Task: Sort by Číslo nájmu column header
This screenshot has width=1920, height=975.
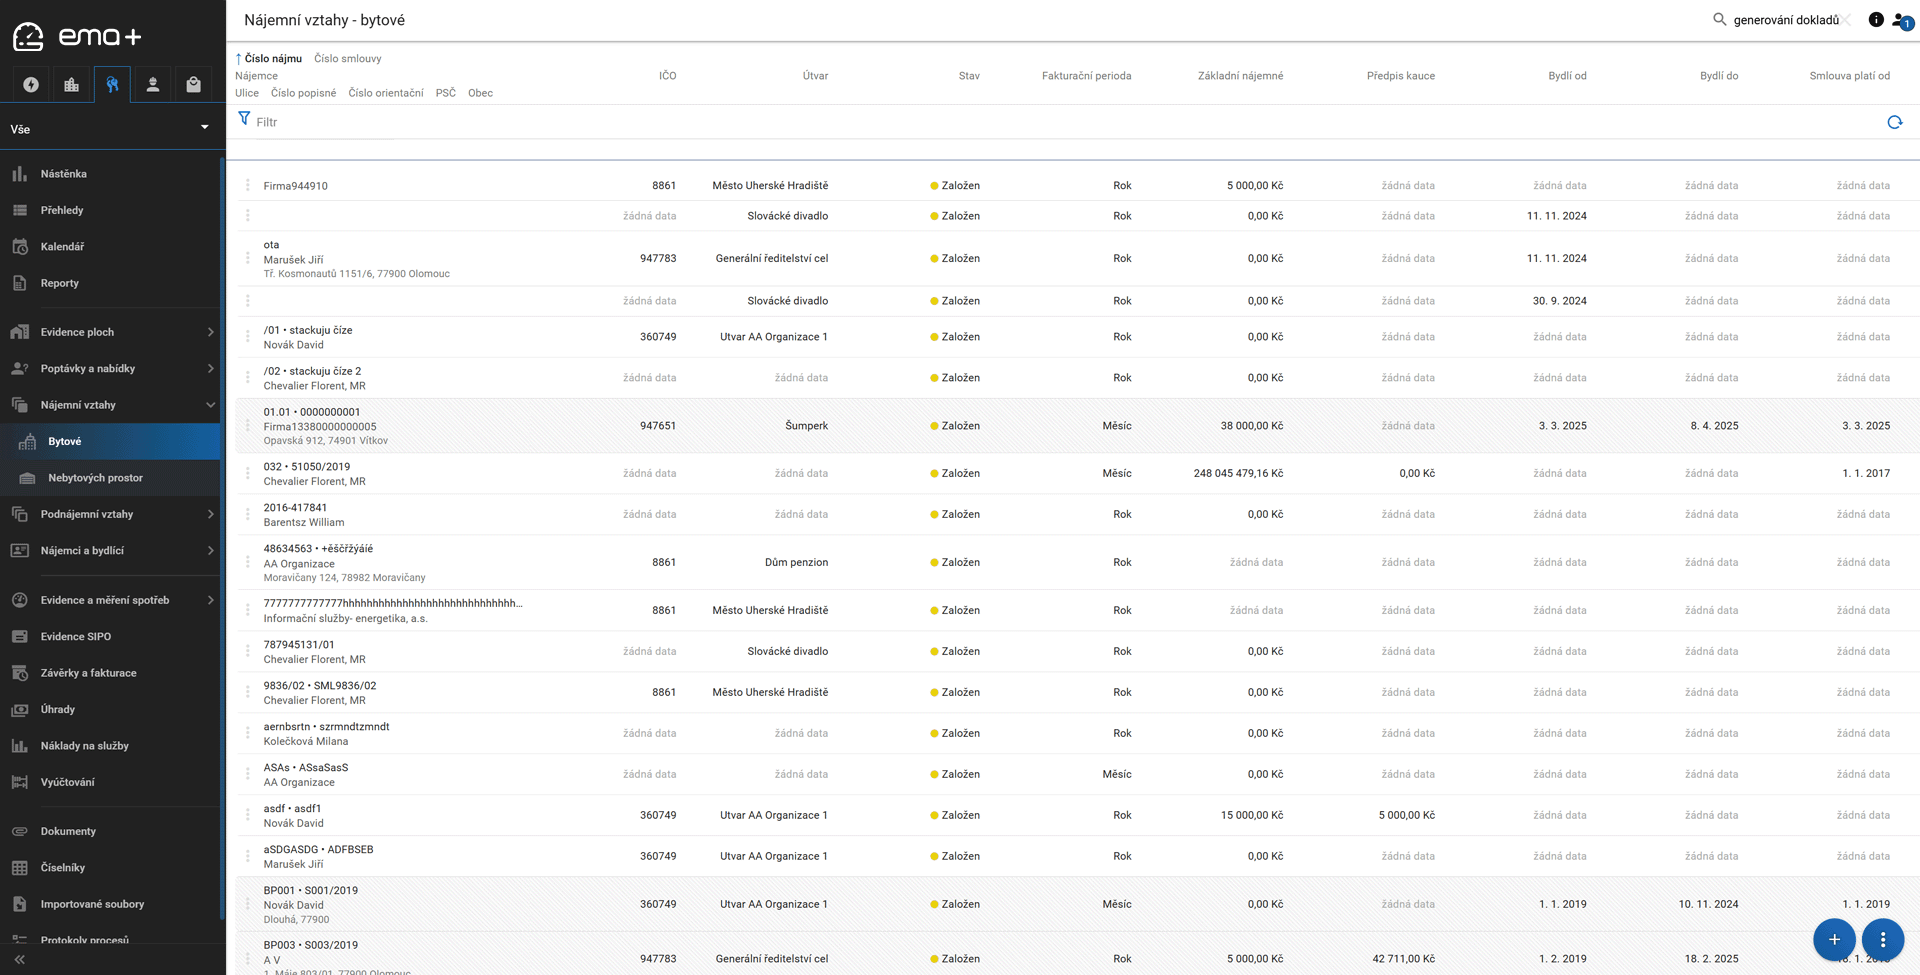Action: tap(272, 59)
